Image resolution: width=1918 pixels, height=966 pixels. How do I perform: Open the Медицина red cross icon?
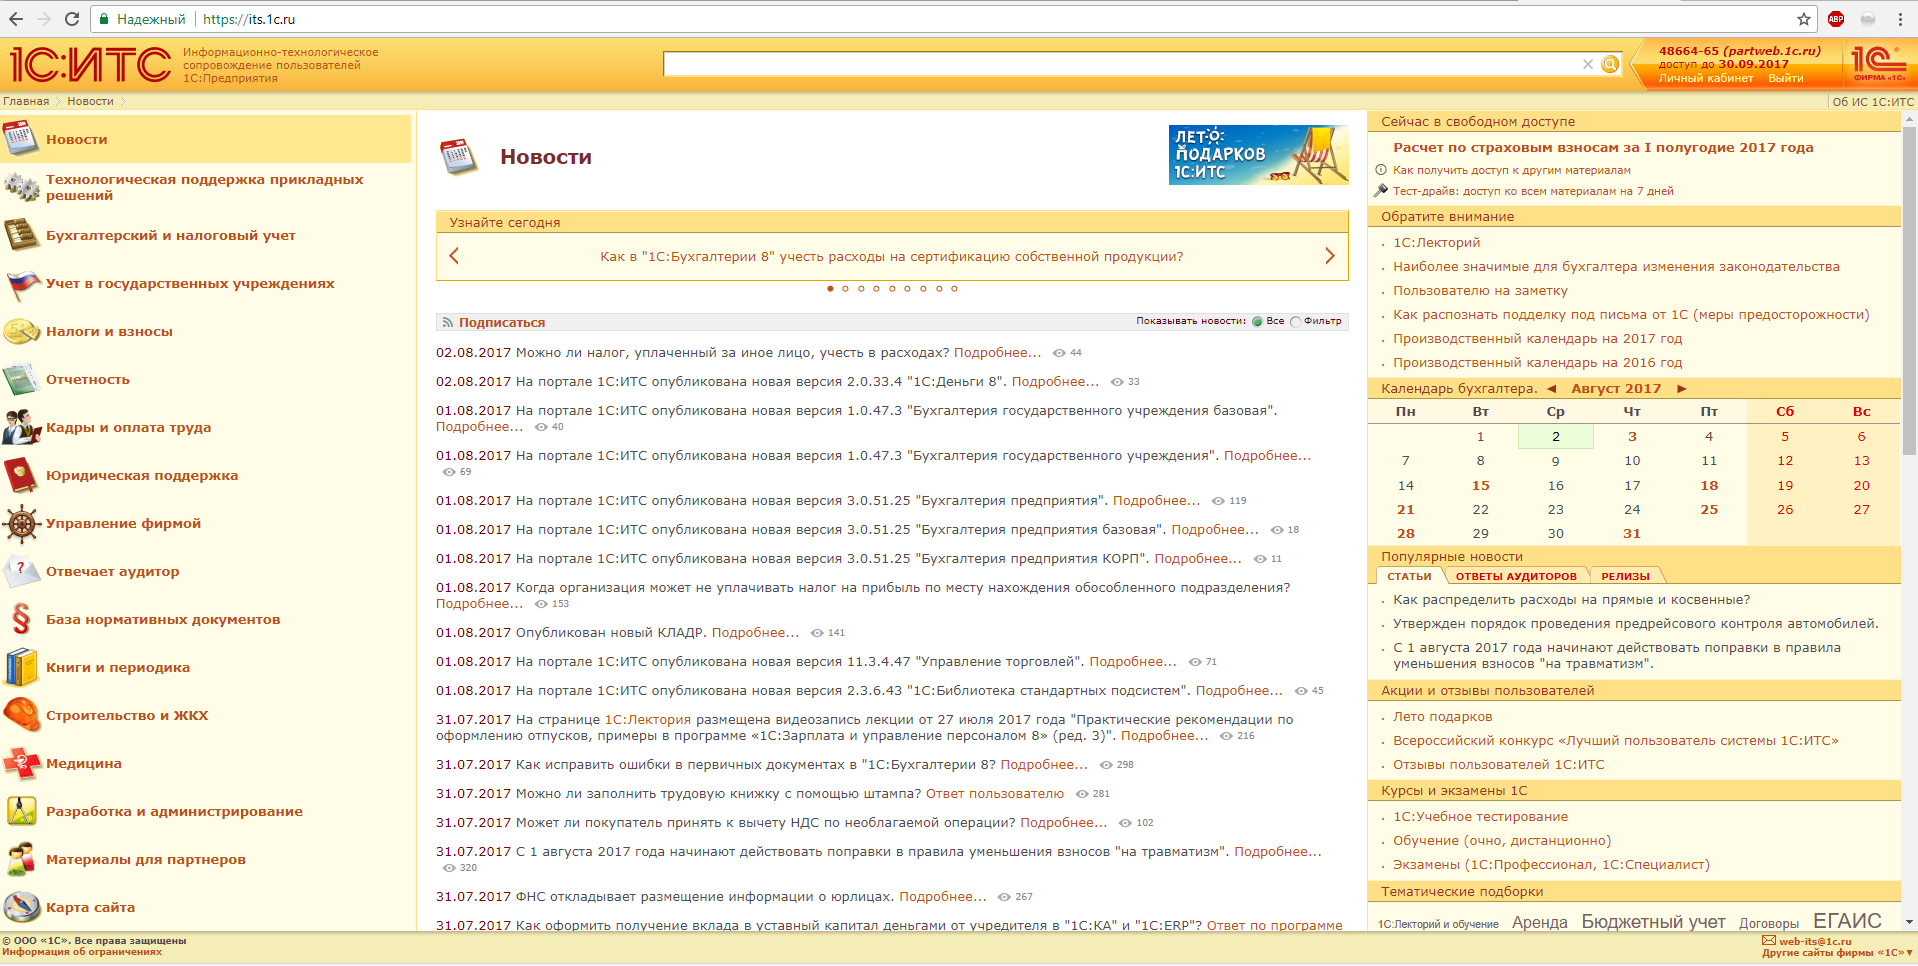(20, 763)
